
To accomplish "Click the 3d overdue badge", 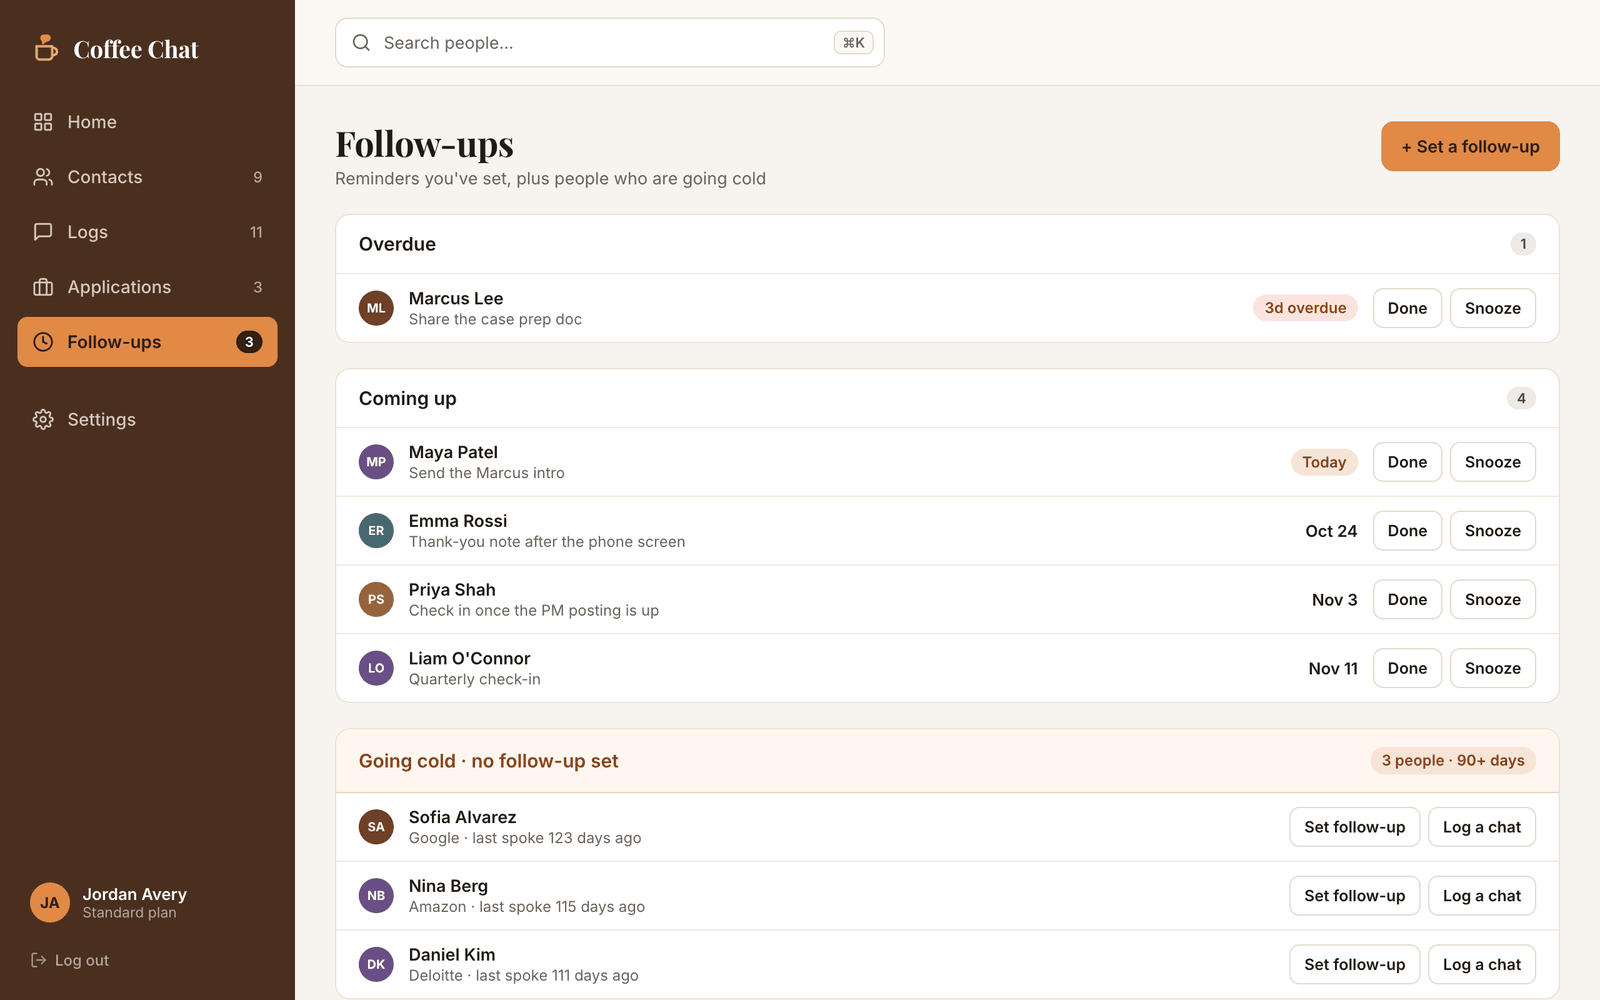I will coord(1305,308).
